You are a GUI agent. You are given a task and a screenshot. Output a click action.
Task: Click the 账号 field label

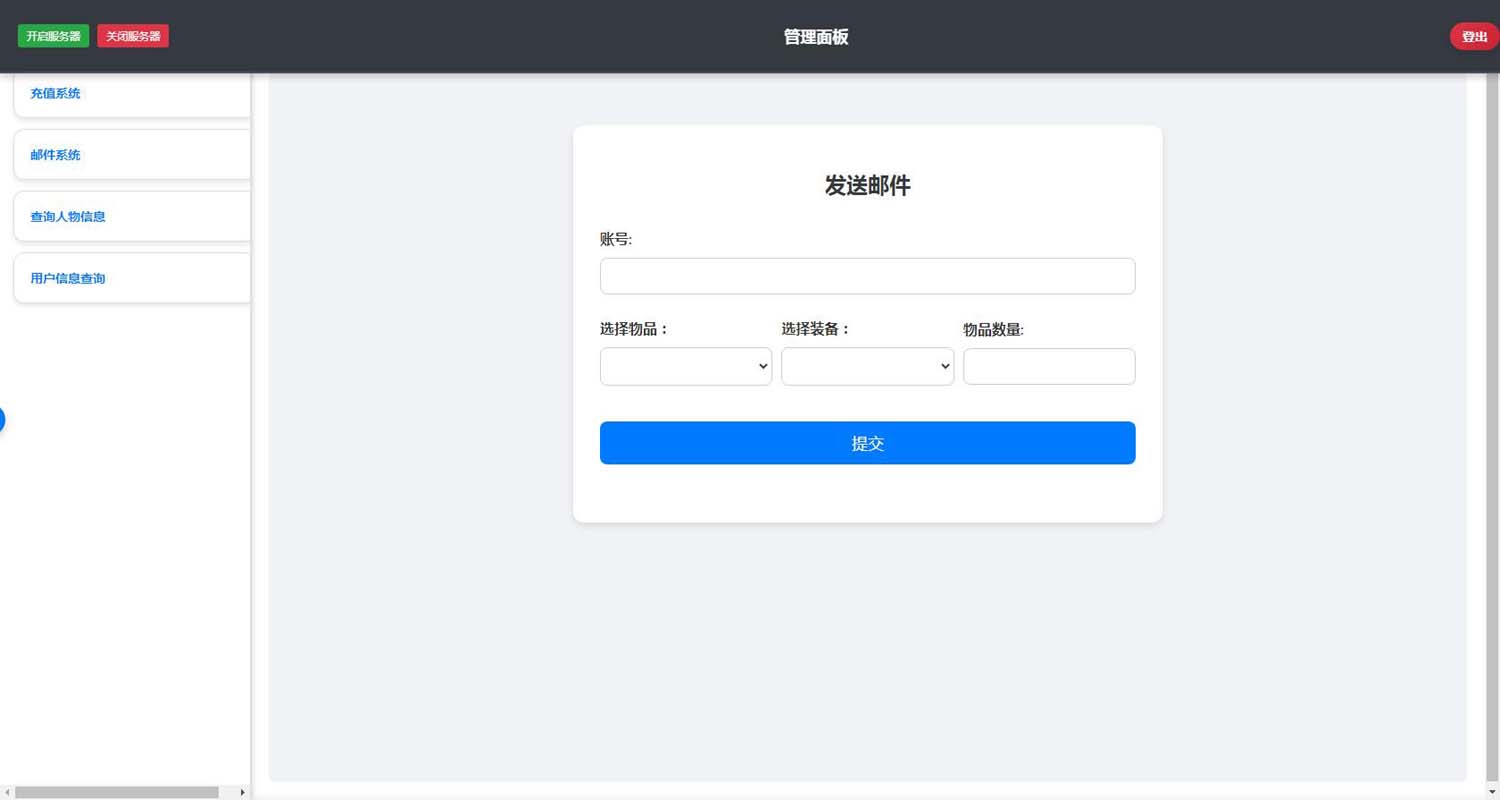[616, 239]
